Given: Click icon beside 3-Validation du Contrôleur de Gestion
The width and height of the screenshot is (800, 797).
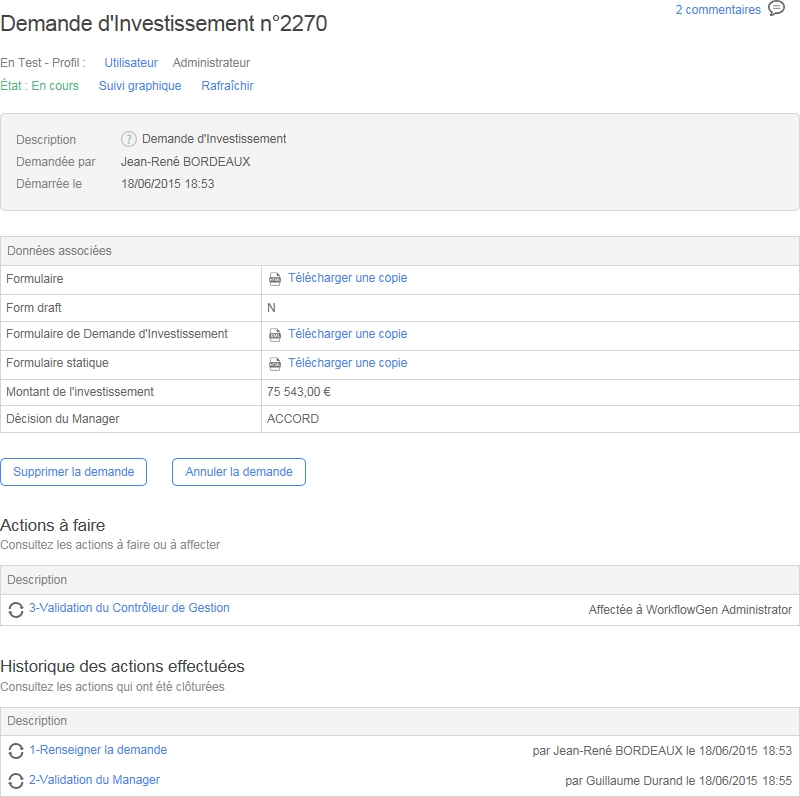Looking at the screenshot, I should coord(16,609).
